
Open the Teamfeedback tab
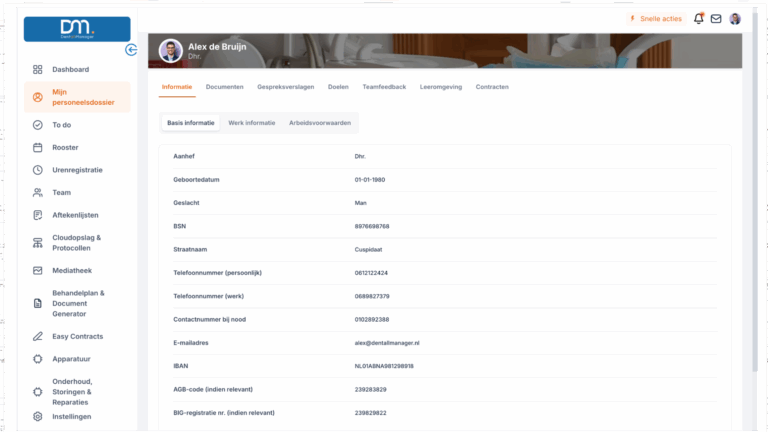tap(384, 87)
